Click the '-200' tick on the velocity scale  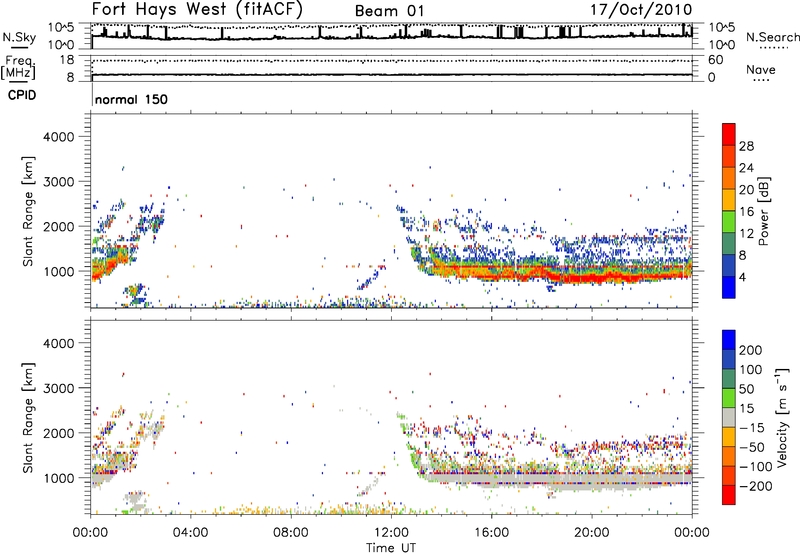pyautogui.click(x=755, y=486)
